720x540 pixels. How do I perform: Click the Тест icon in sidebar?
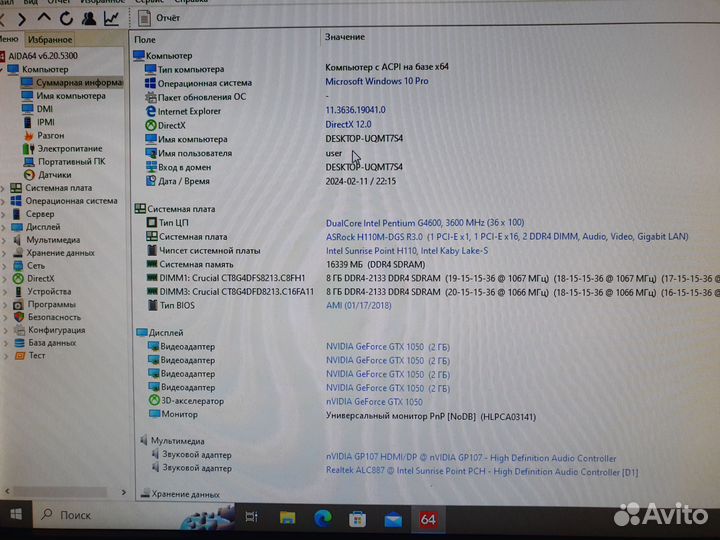pyautogui.click(x=20, y=356)
